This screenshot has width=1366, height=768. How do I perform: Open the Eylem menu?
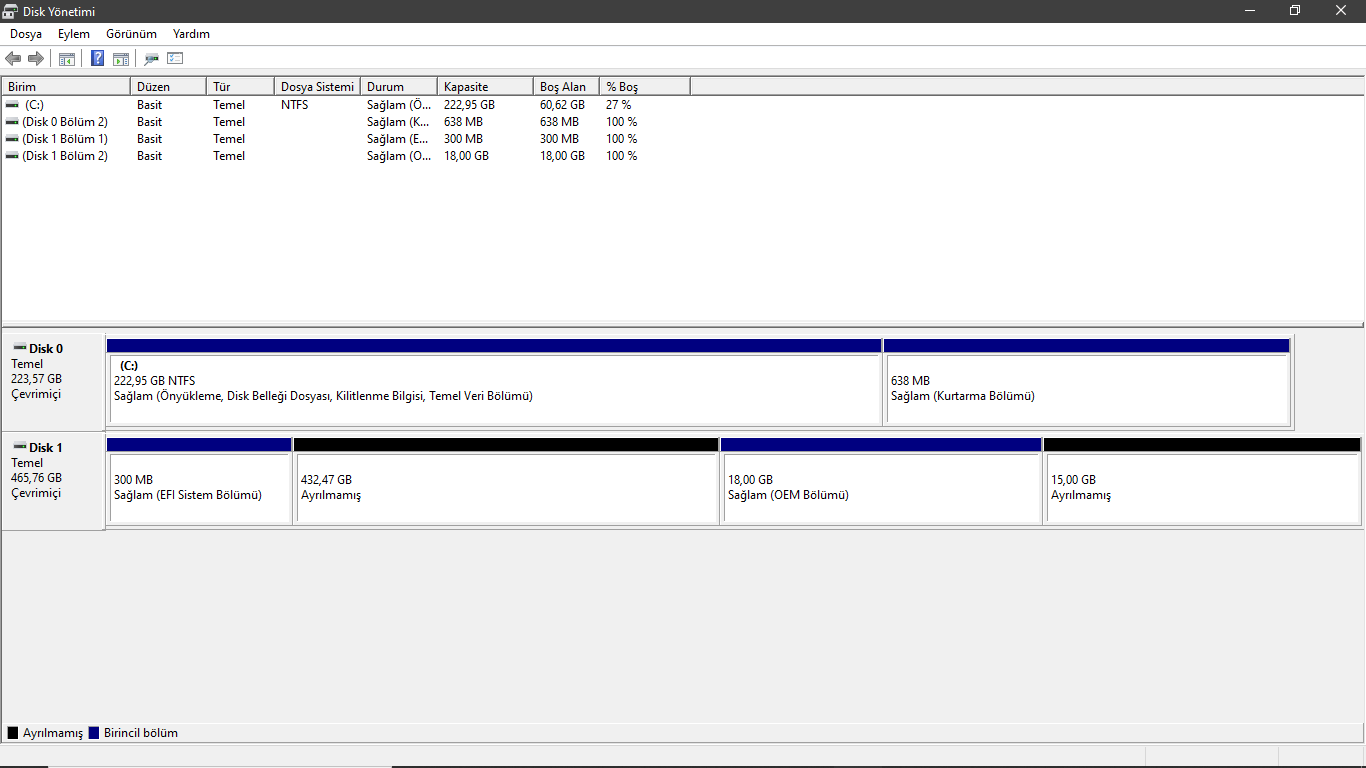coord(74,34)
